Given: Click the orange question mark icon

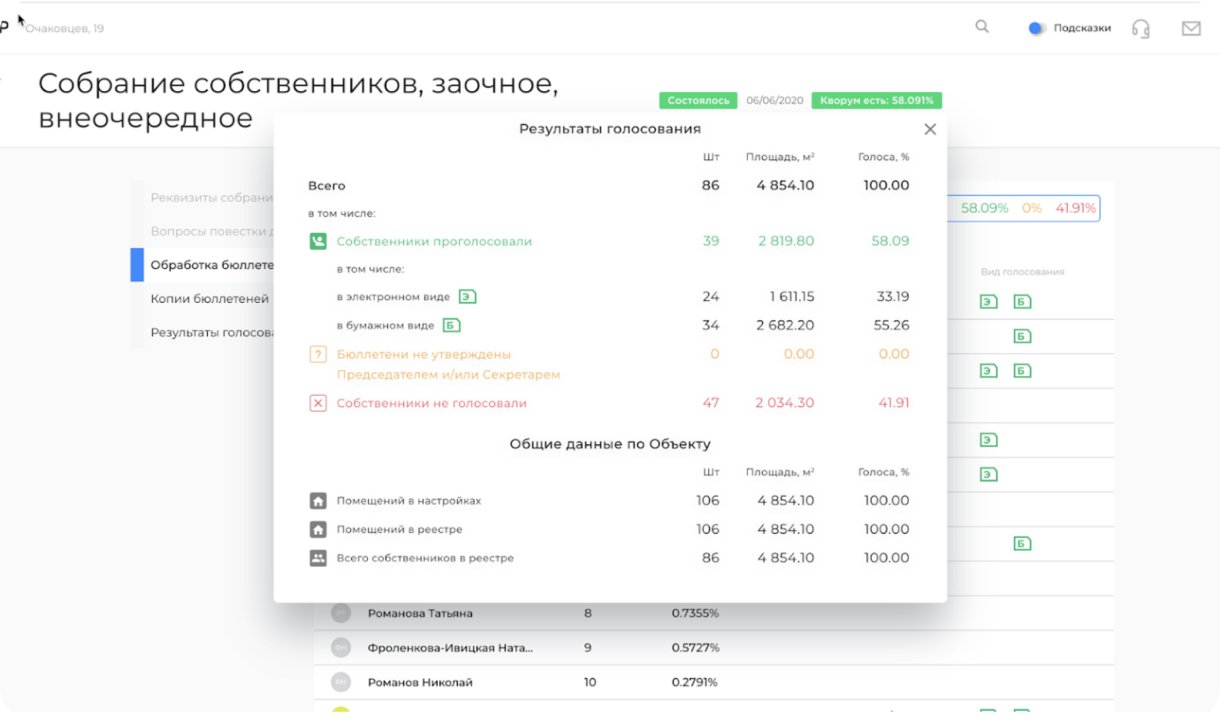Looking at the screenshot, I should 318,354.
